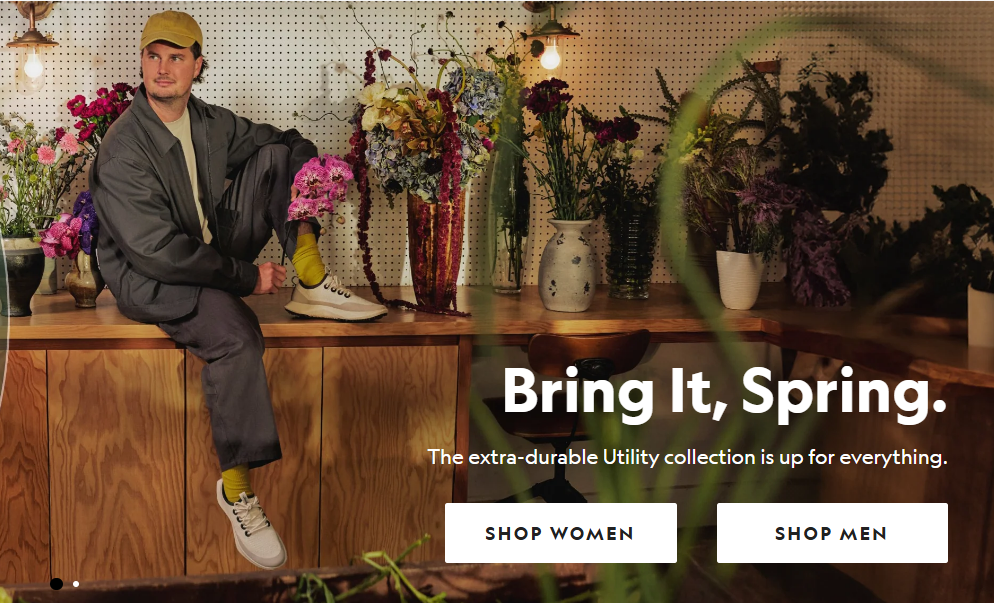The width and height of the screenshot is (994, 603).
Task: Click the speckled white ceramic vase
Action: (x=567, y=265)
